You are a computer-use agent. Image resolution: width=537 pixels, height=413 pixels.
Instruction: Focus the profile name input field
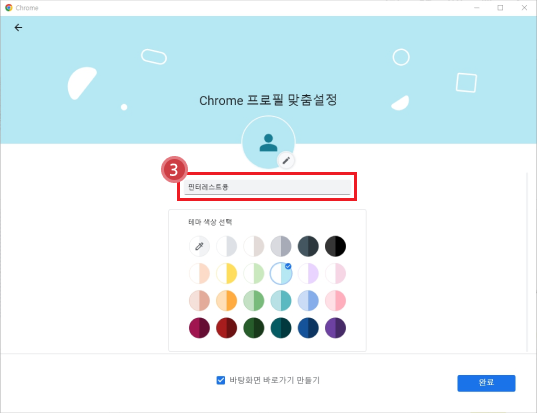point(267,187)
